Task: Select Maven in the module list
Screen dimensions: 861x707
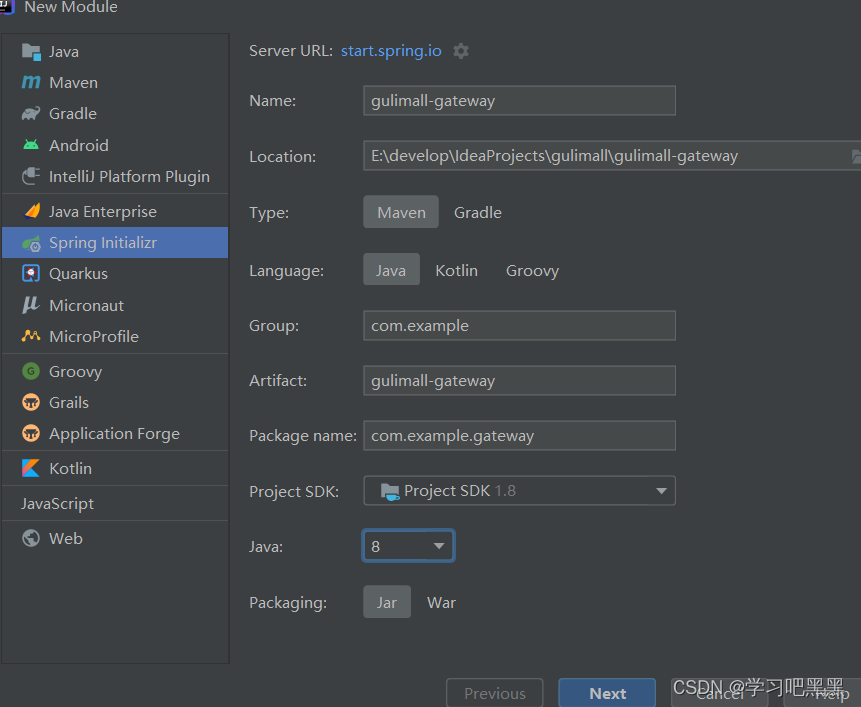Action: coord(115,82)
